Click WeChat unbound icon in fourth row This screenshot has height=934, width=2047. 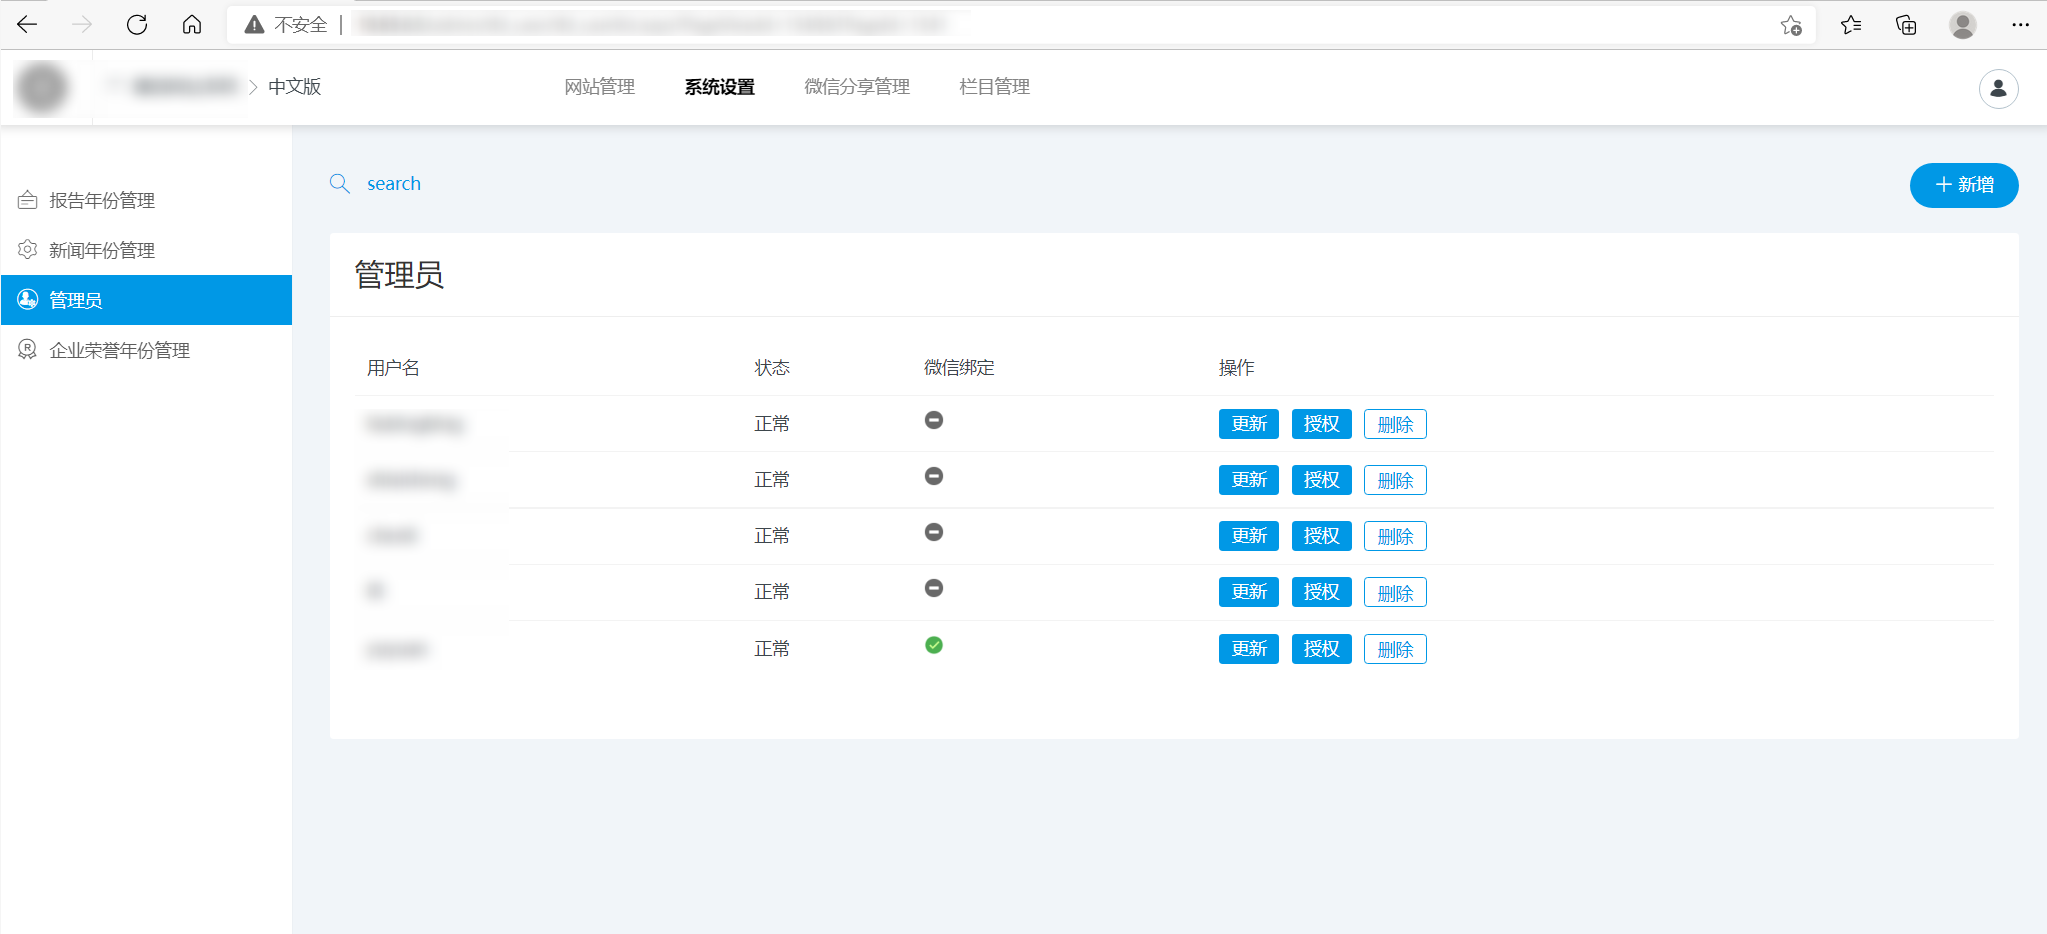pyautogui.click(x=934, y=588)
